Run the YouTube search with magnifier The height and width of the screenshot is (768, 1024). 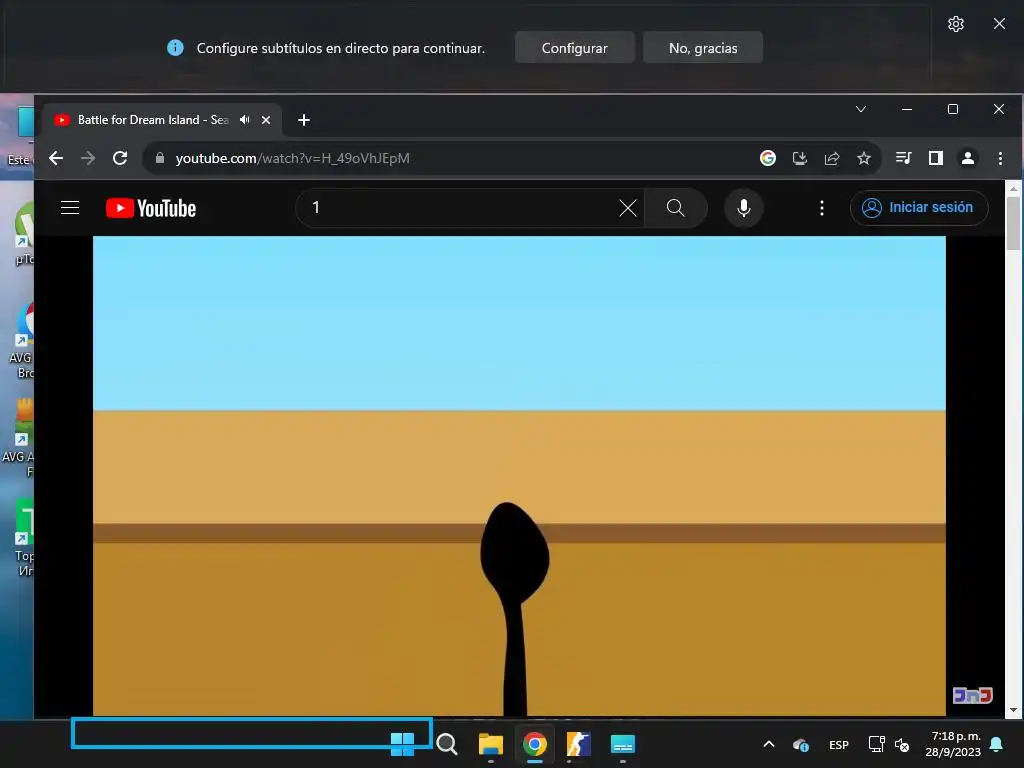[x=676, y=208]
